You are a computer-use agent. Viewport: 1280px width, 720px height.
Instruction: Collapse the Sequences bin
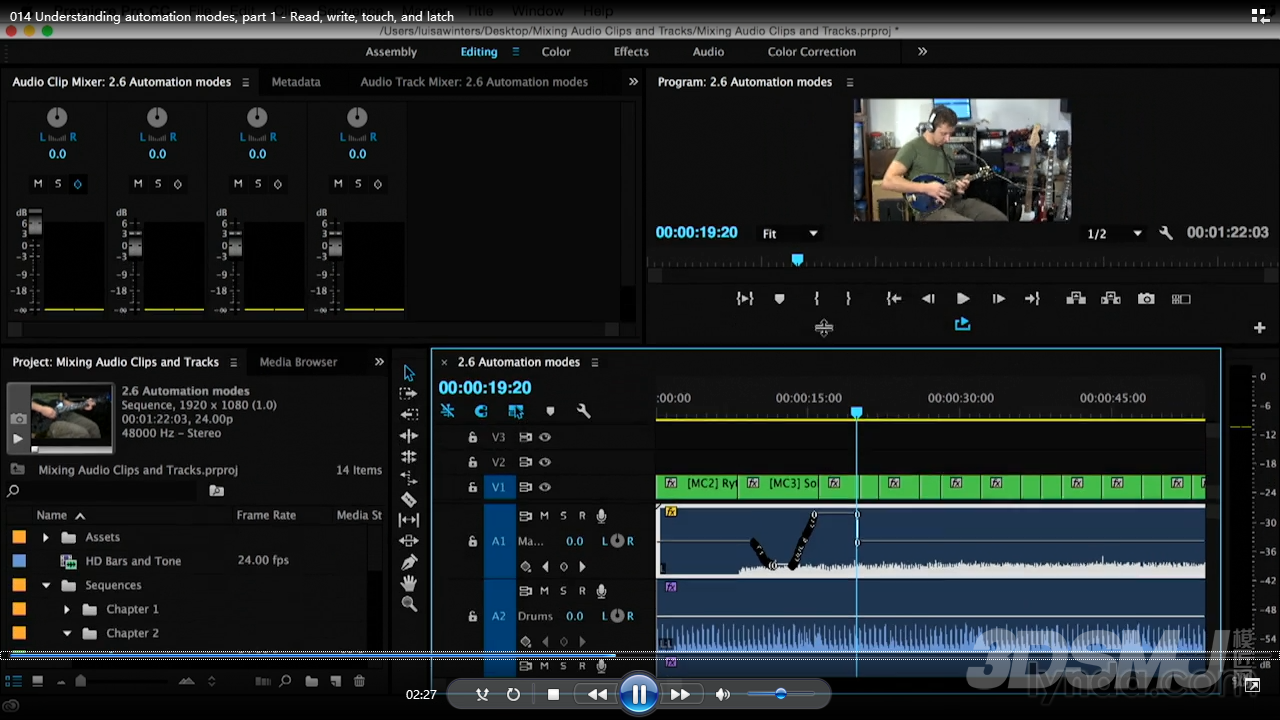coord(45,585)
